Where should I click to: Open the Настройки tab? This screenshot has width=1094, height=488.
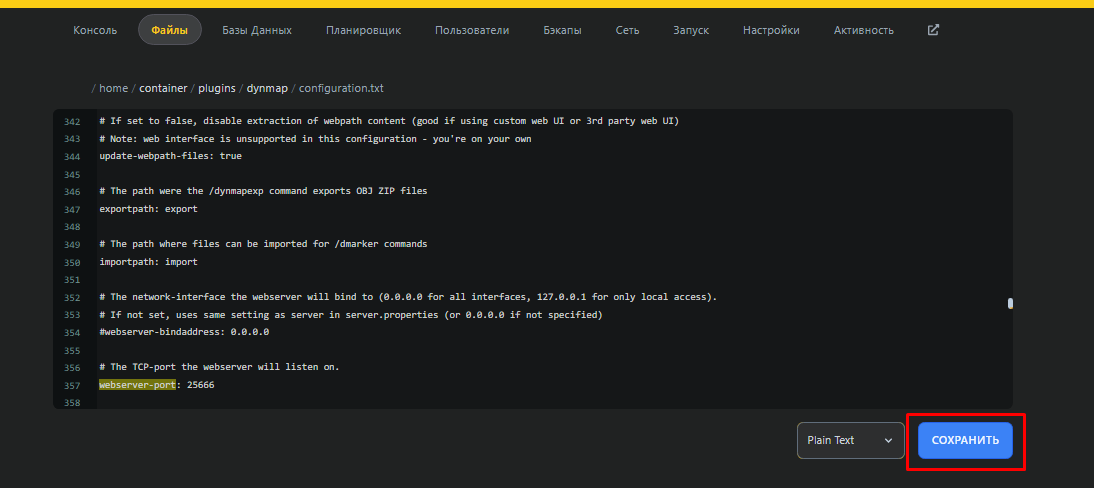[x=771, y=30]
